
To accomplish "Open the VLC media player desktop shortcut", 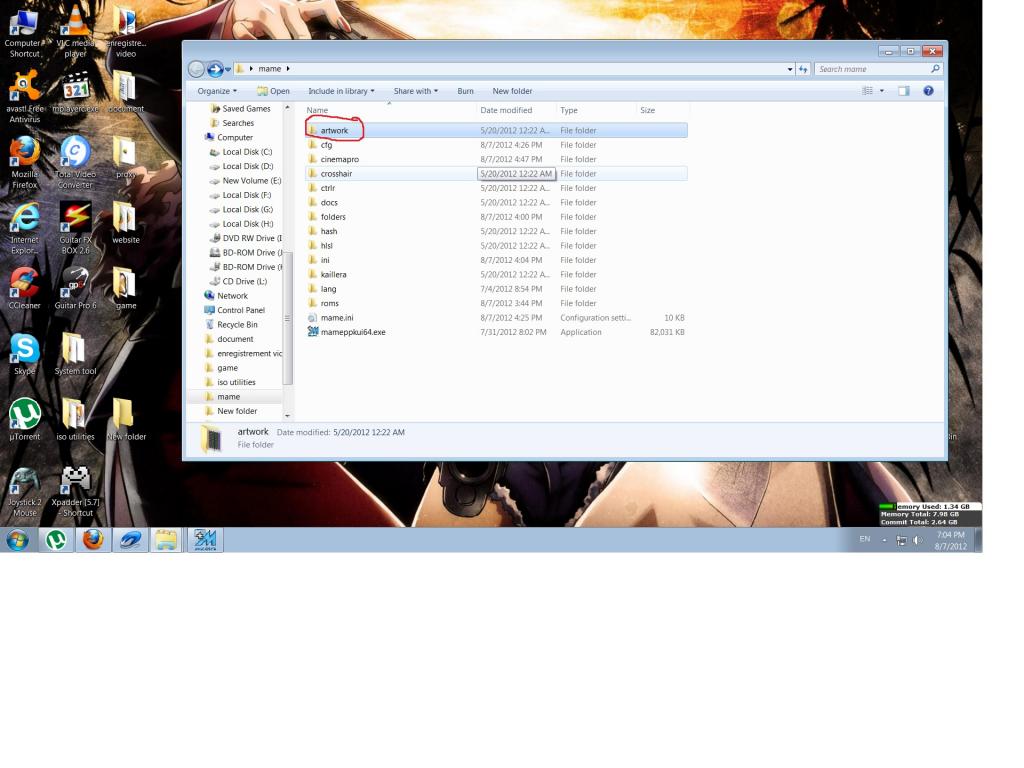I will tap(75, 30).
